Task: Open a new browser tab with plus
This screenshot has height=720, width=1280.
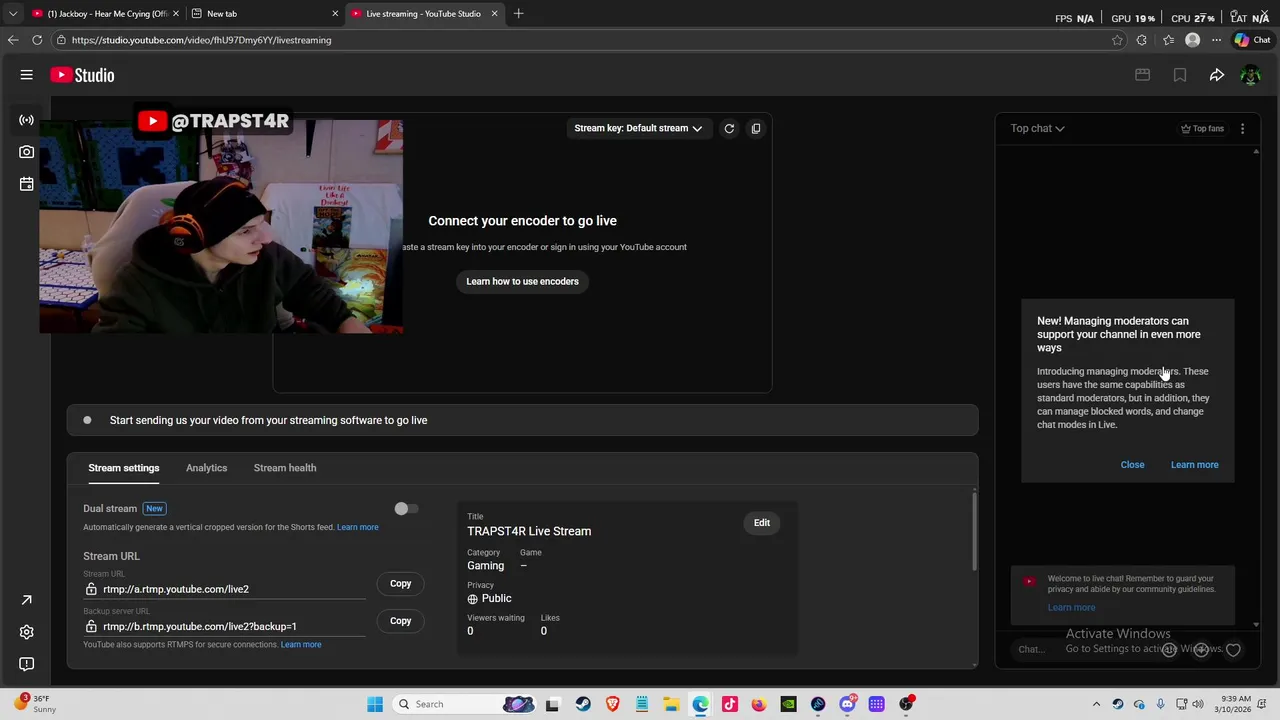Action: coord(518,13)
